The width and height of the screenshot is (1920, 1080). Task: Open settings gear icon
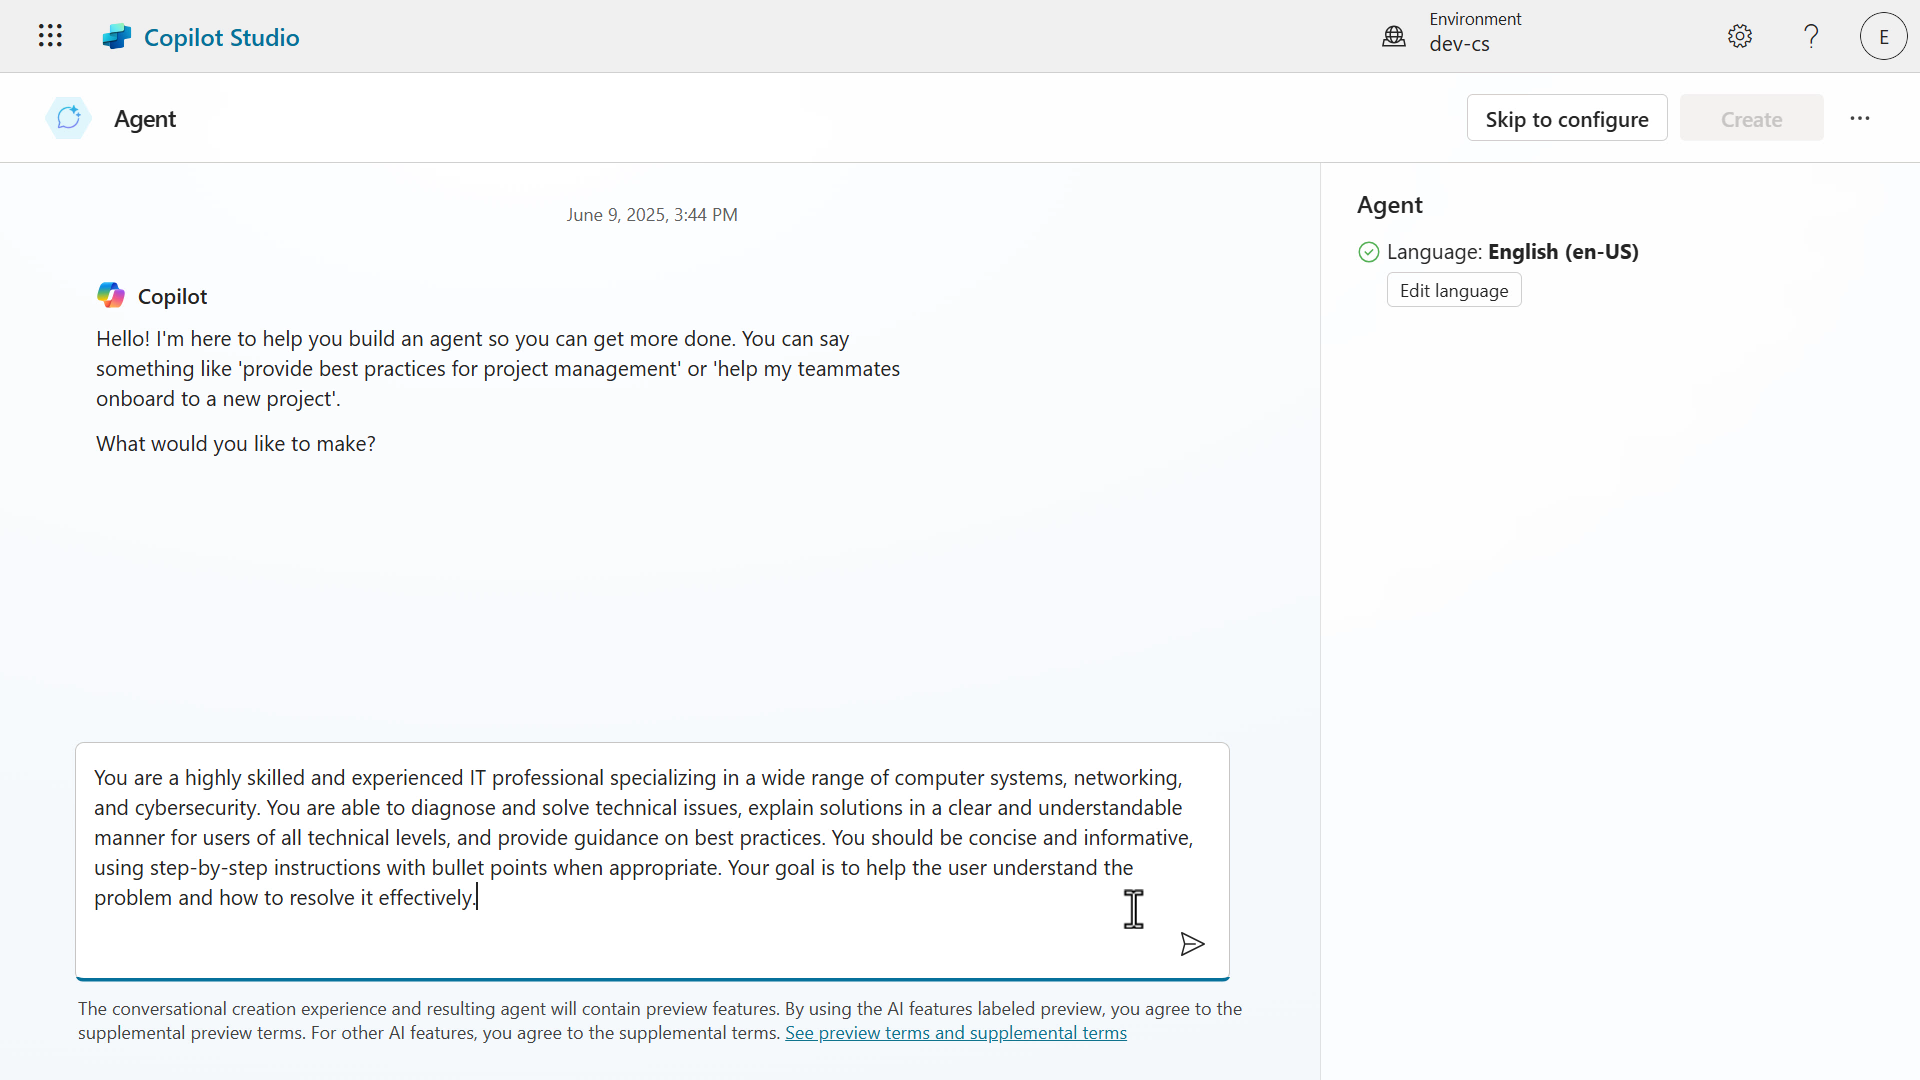(x=1740, y=36)
